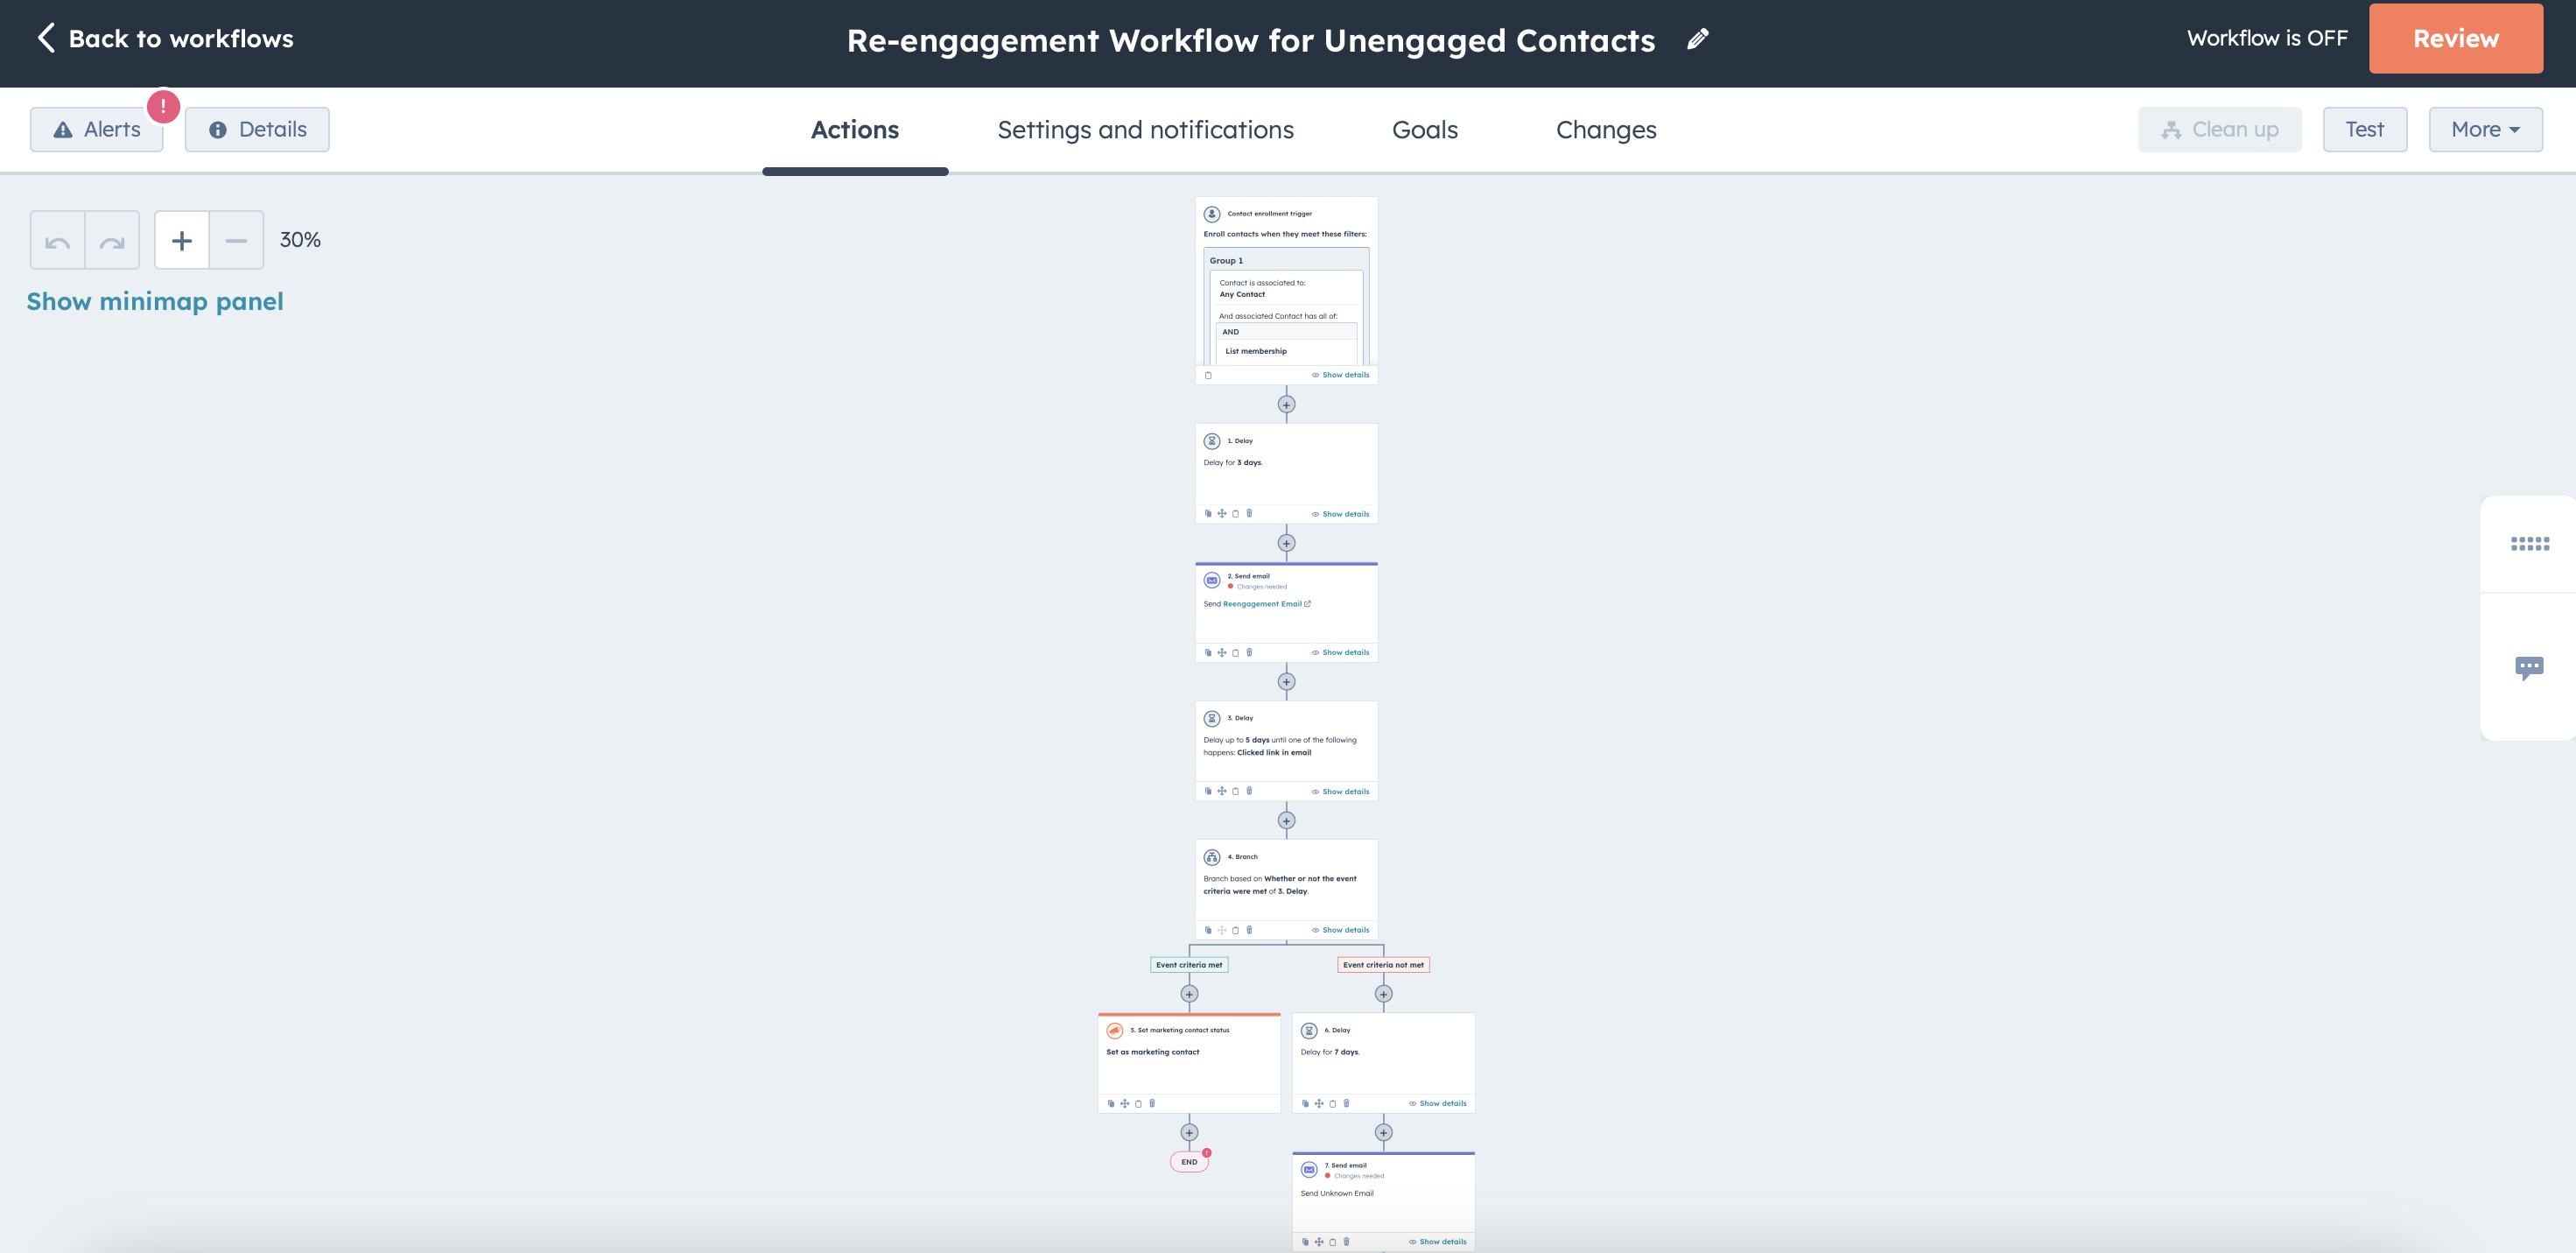Click the clipboard icon on the "5. Set marketing contact status" card

[1139, 1103]
